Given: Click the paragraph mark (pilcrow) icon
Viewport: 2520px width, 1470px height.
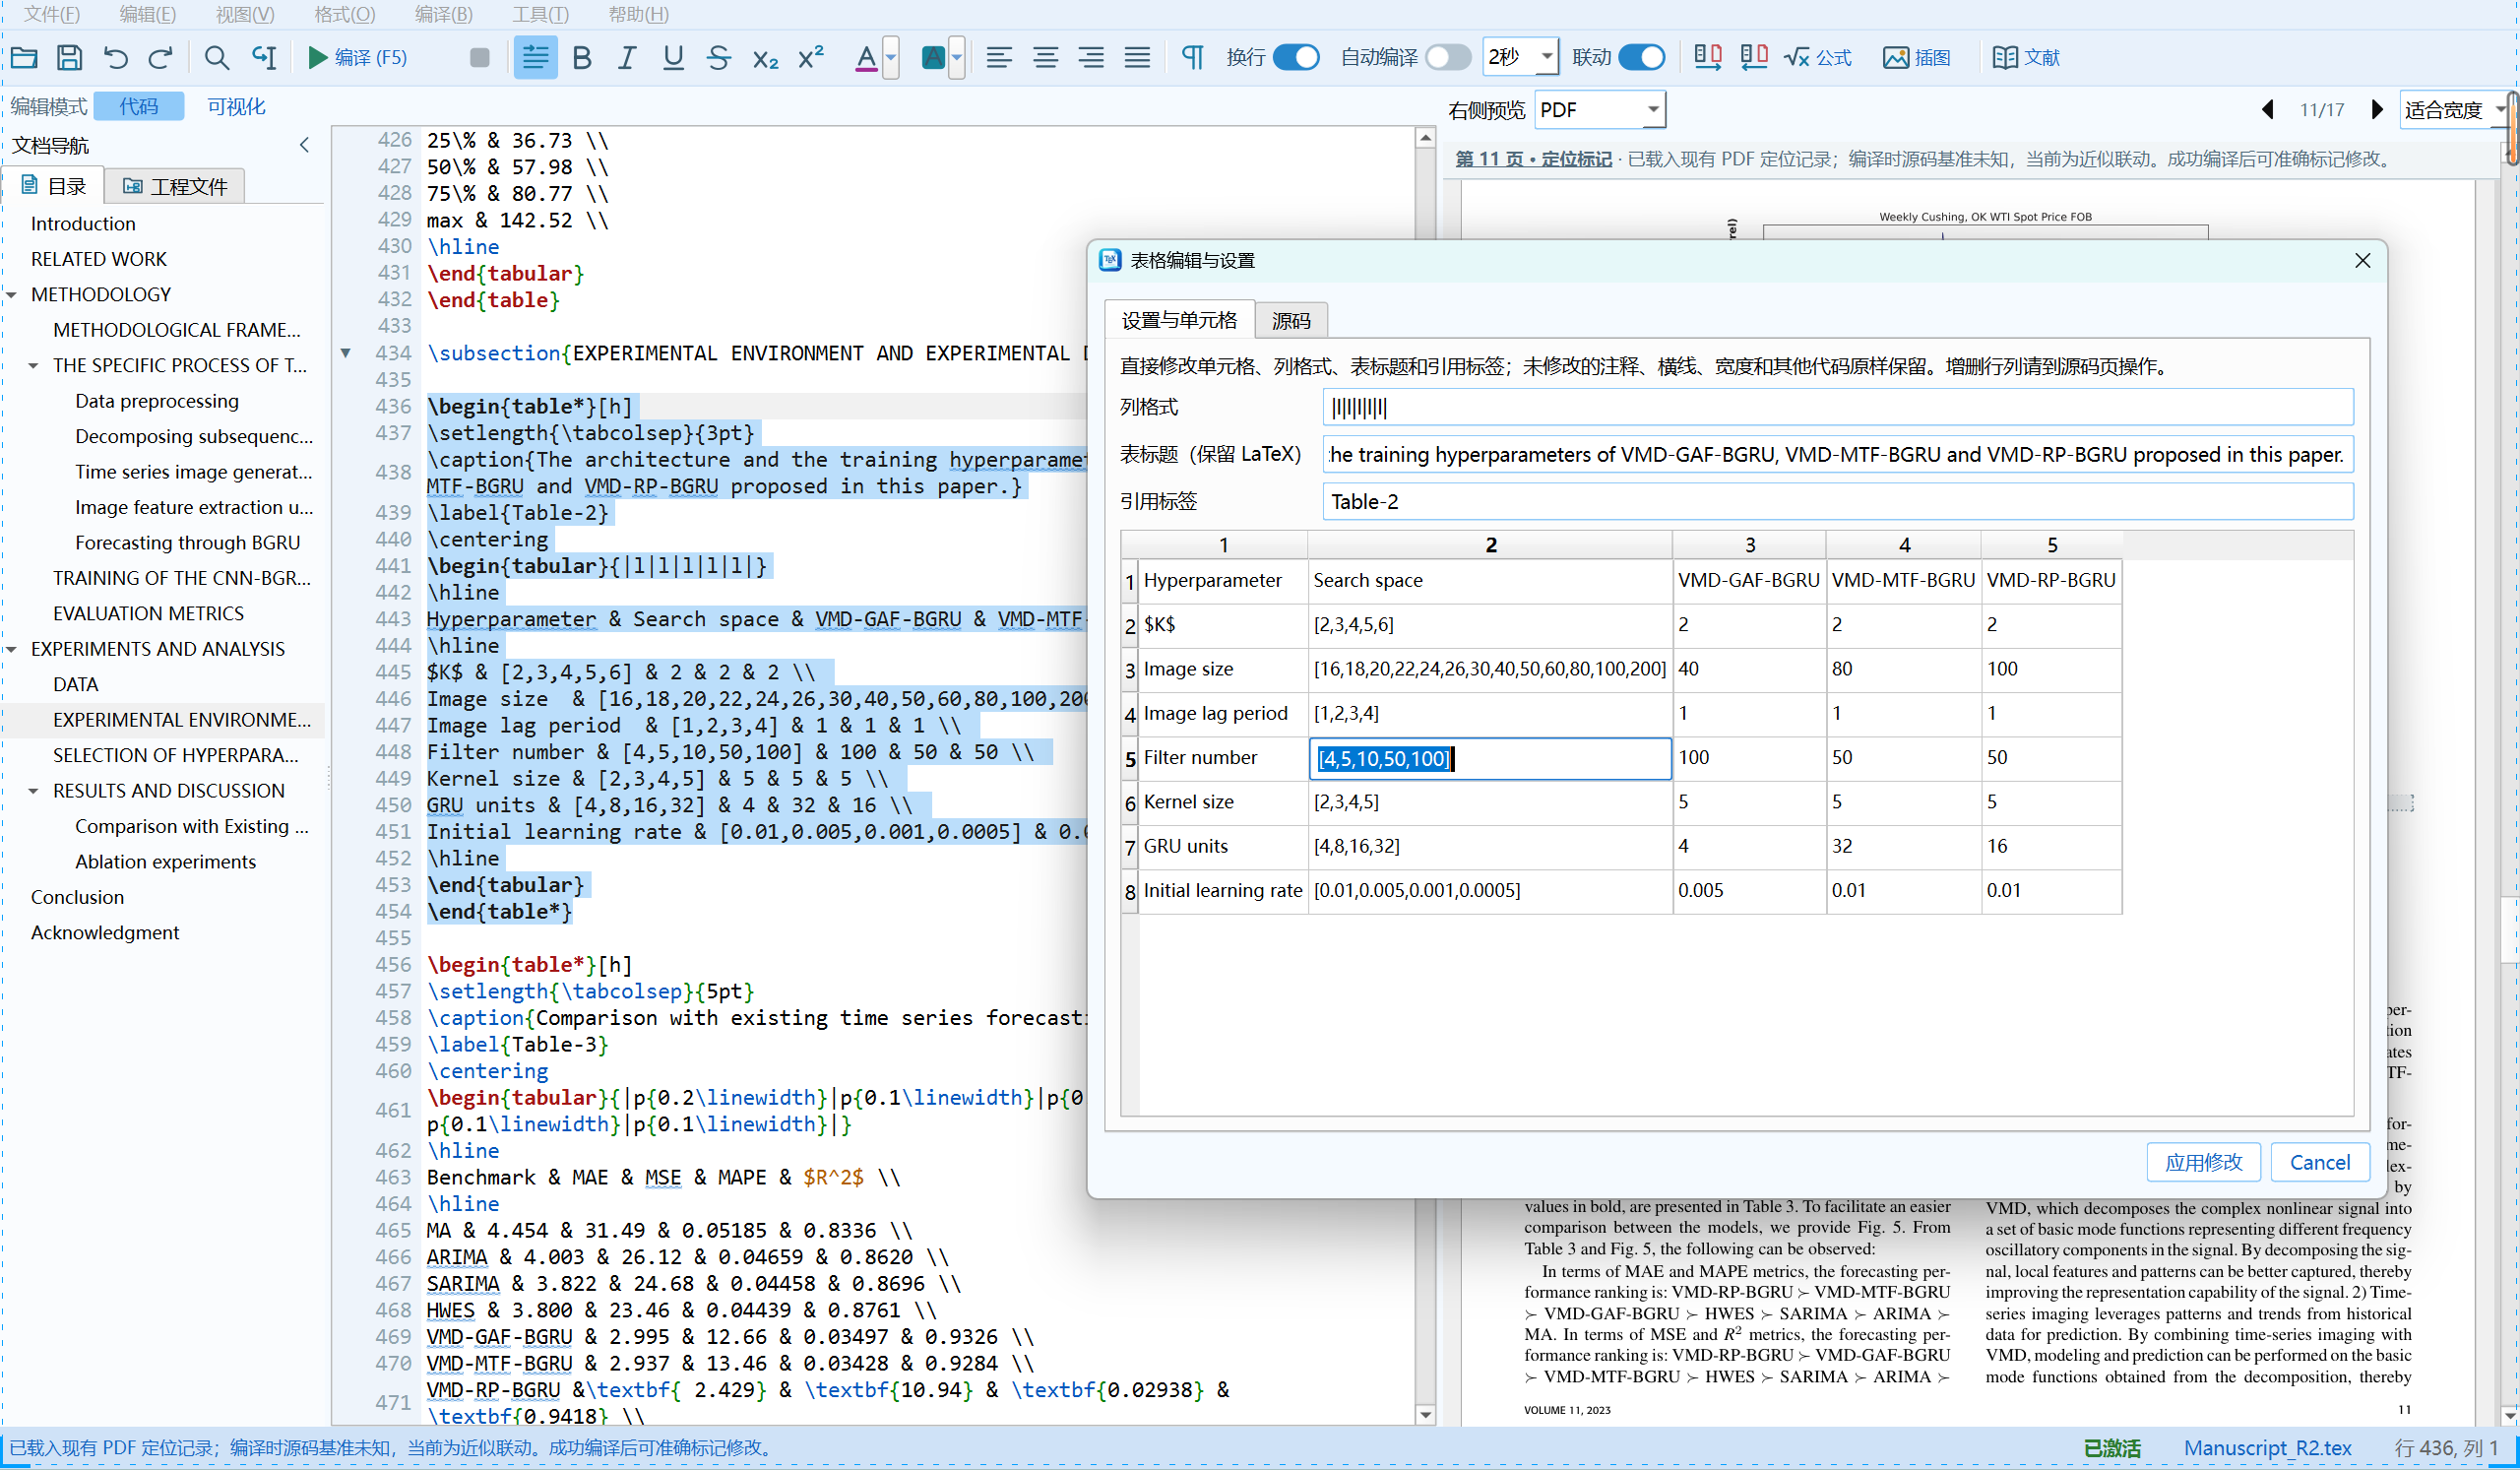Looking at the screenshot, I should [x=1192, y=57].
